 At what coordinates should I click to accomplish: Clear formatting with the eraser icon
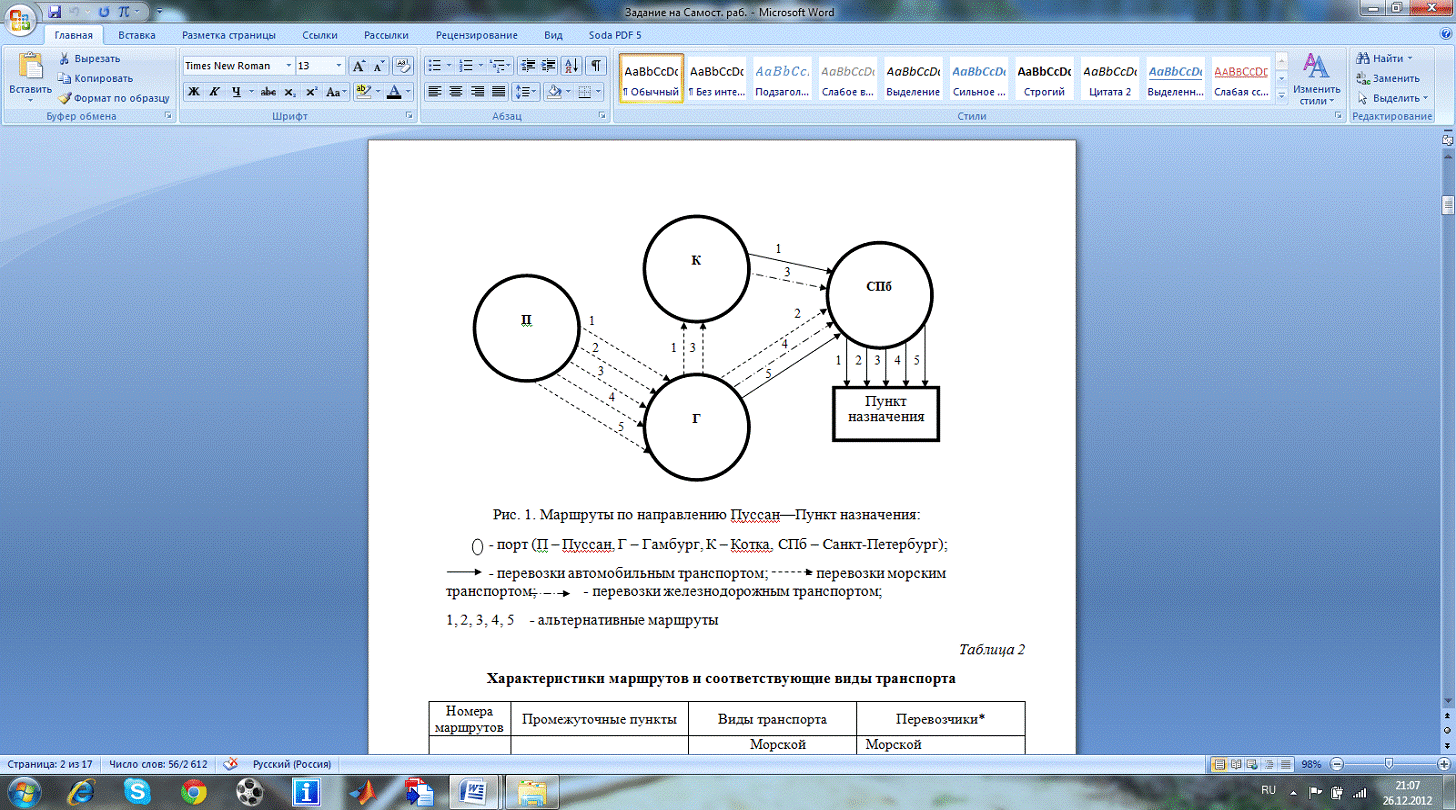[x=403, y=66]
